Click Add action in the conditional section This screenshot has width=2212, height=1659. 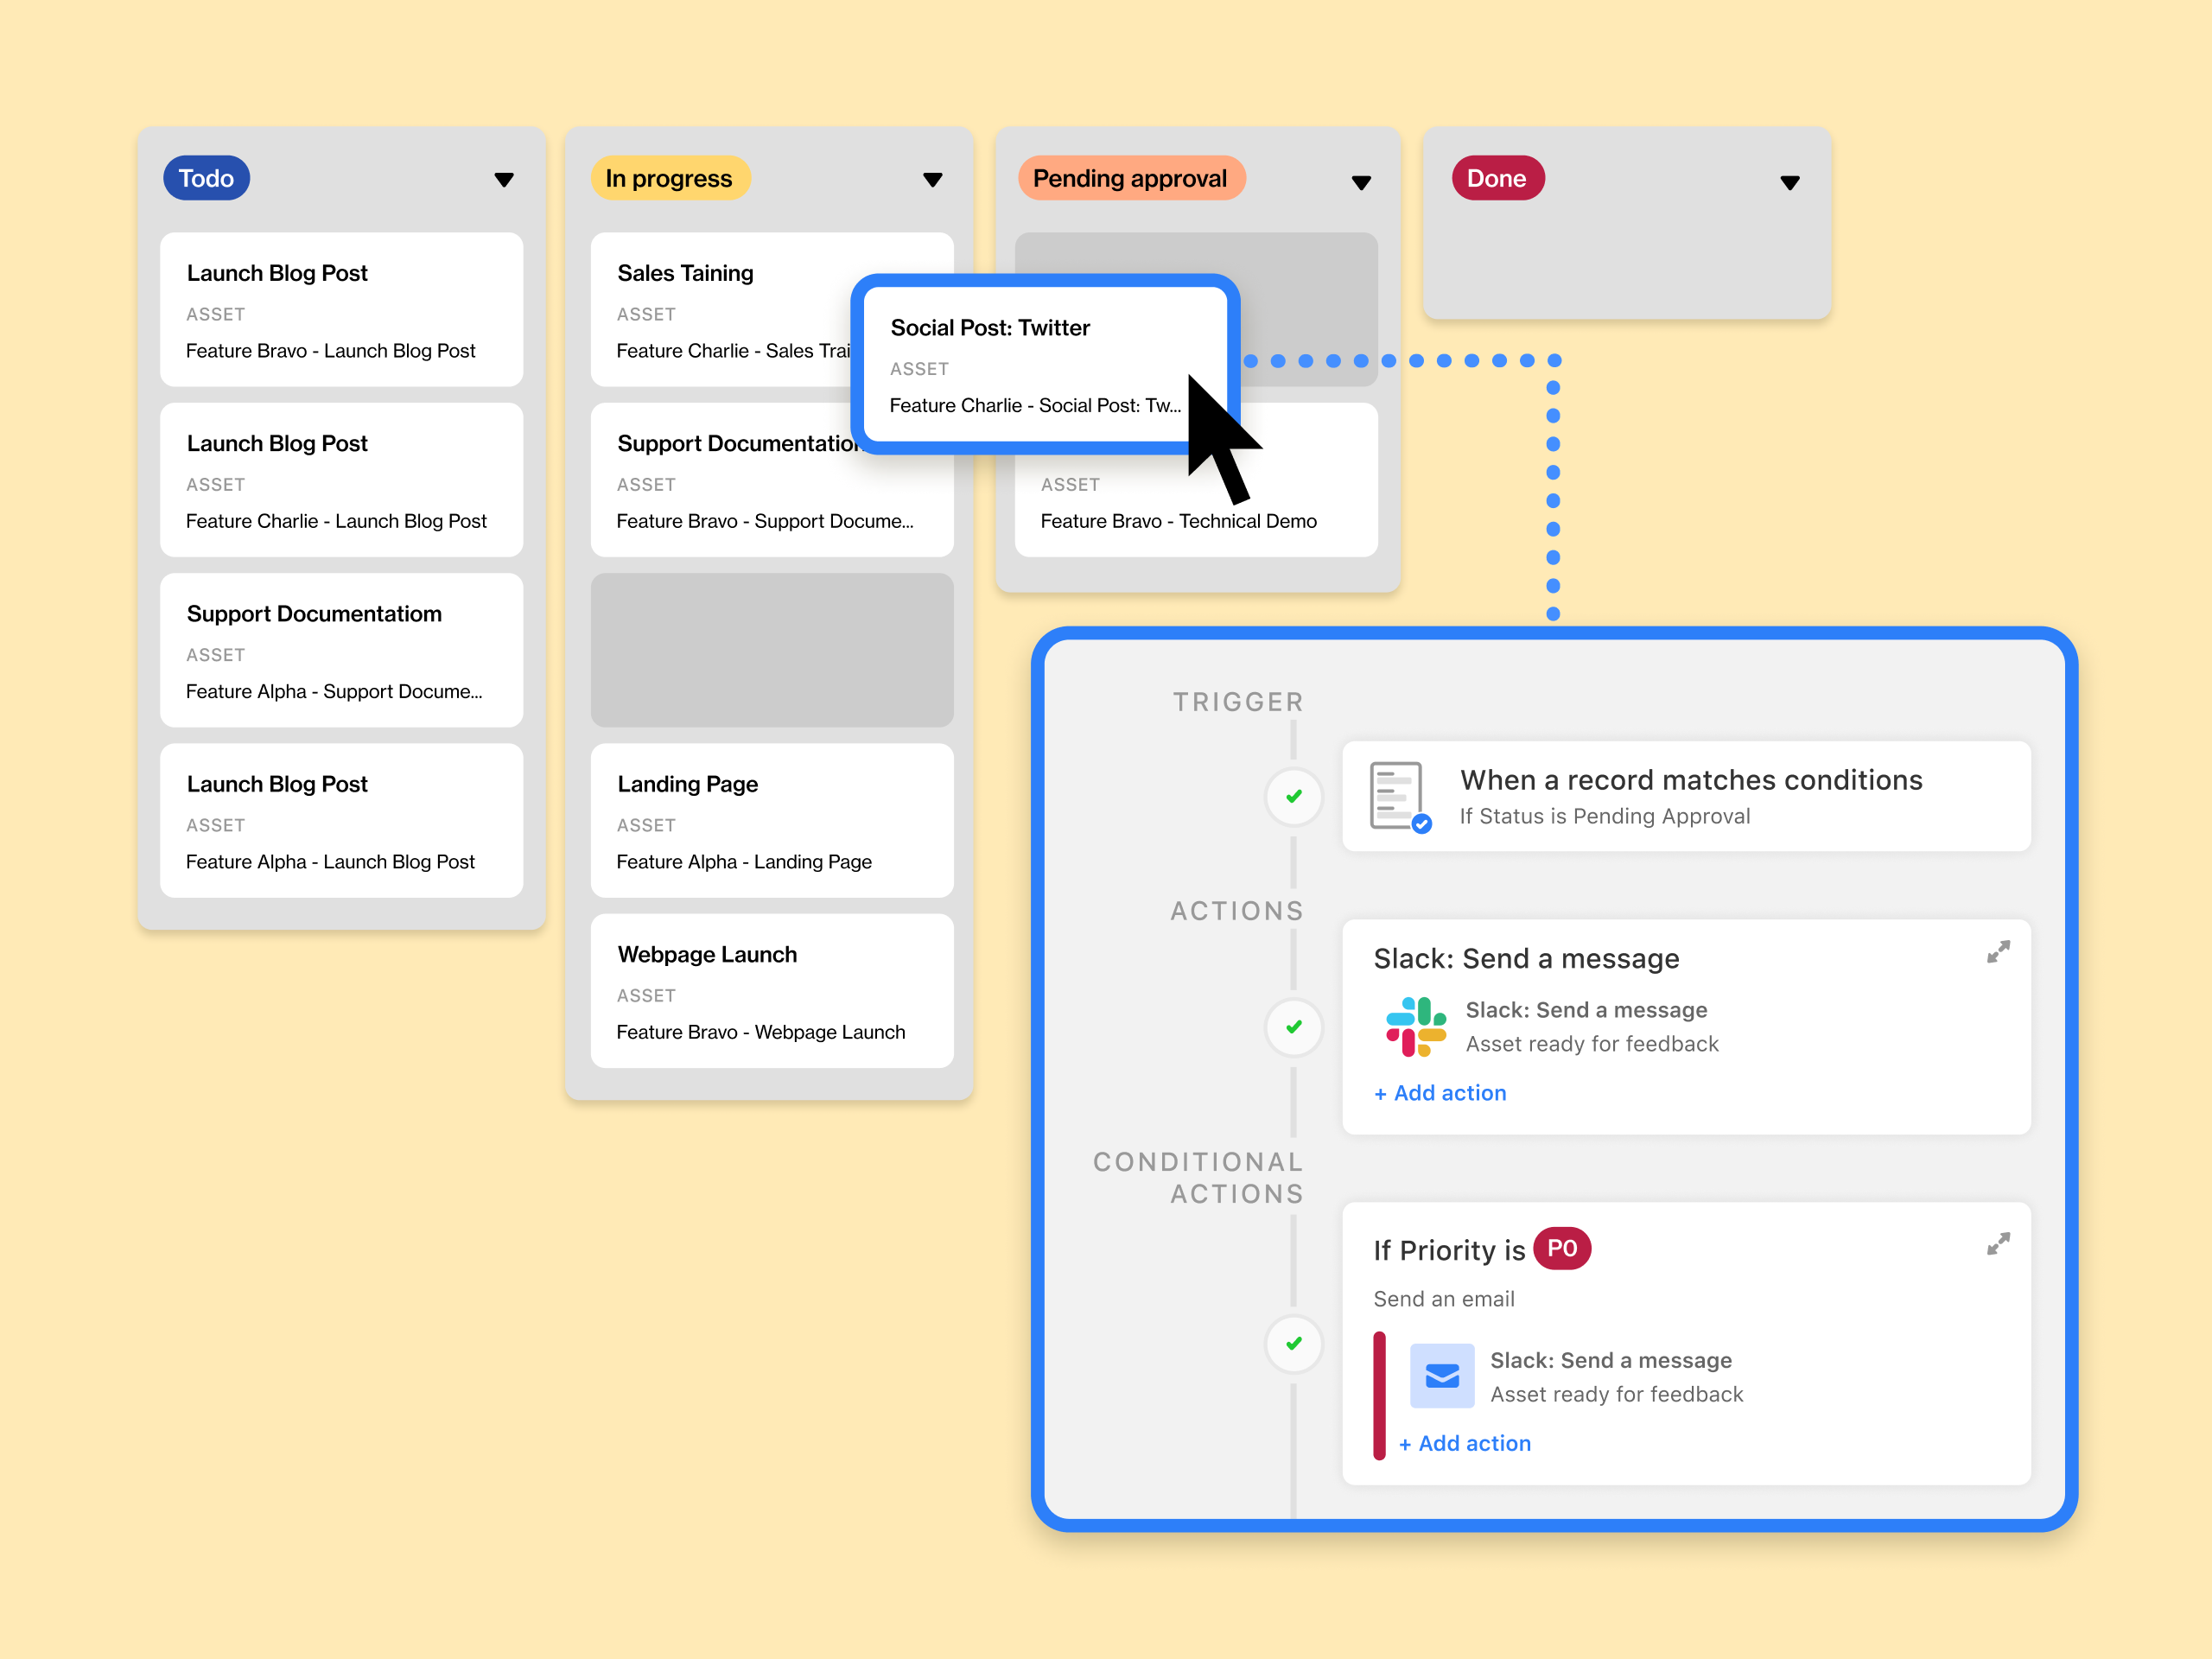pos(1464,1443)
